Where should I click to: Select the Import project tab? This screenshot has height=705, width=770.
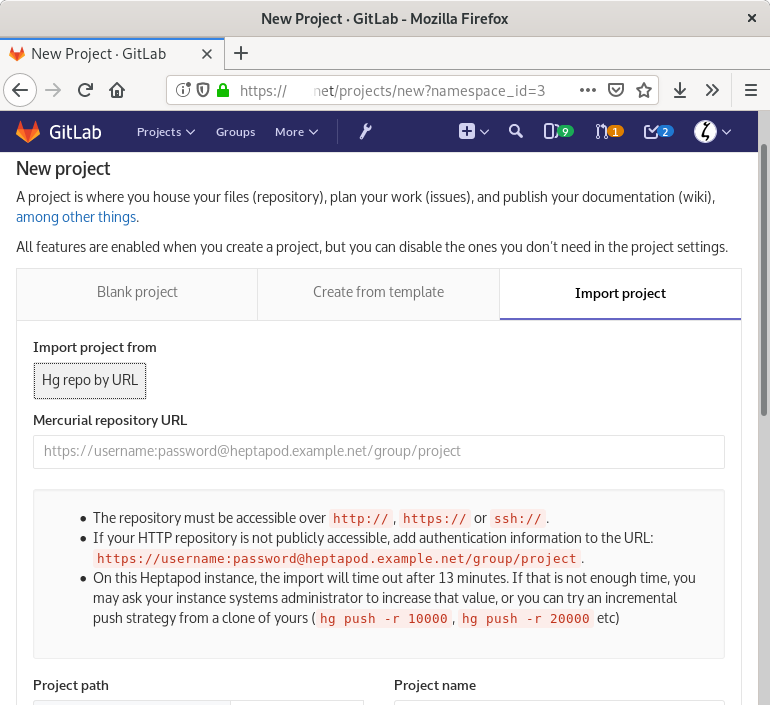click(x=620, y=294)
